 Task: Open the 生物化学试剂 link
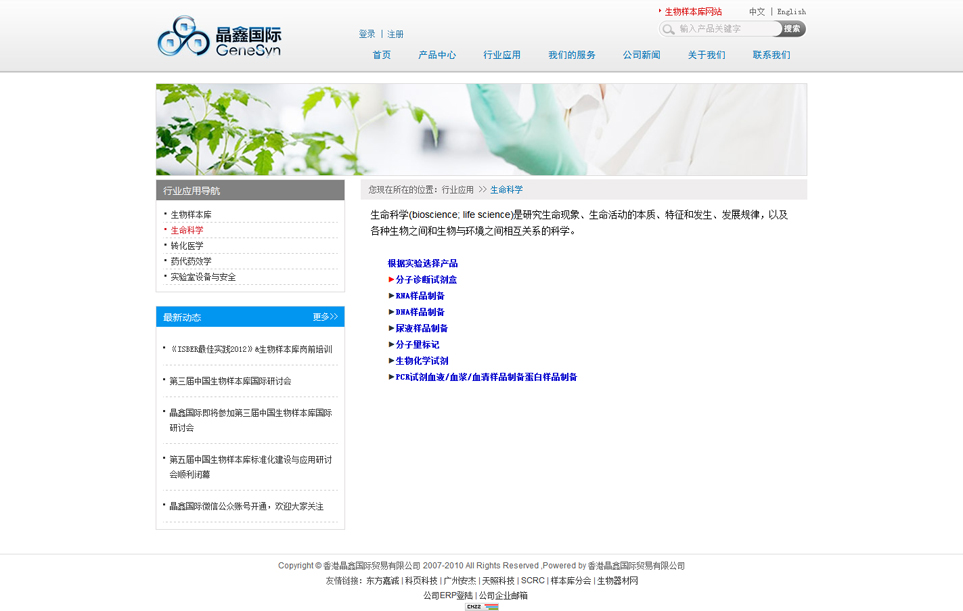[x=422, y=361]
